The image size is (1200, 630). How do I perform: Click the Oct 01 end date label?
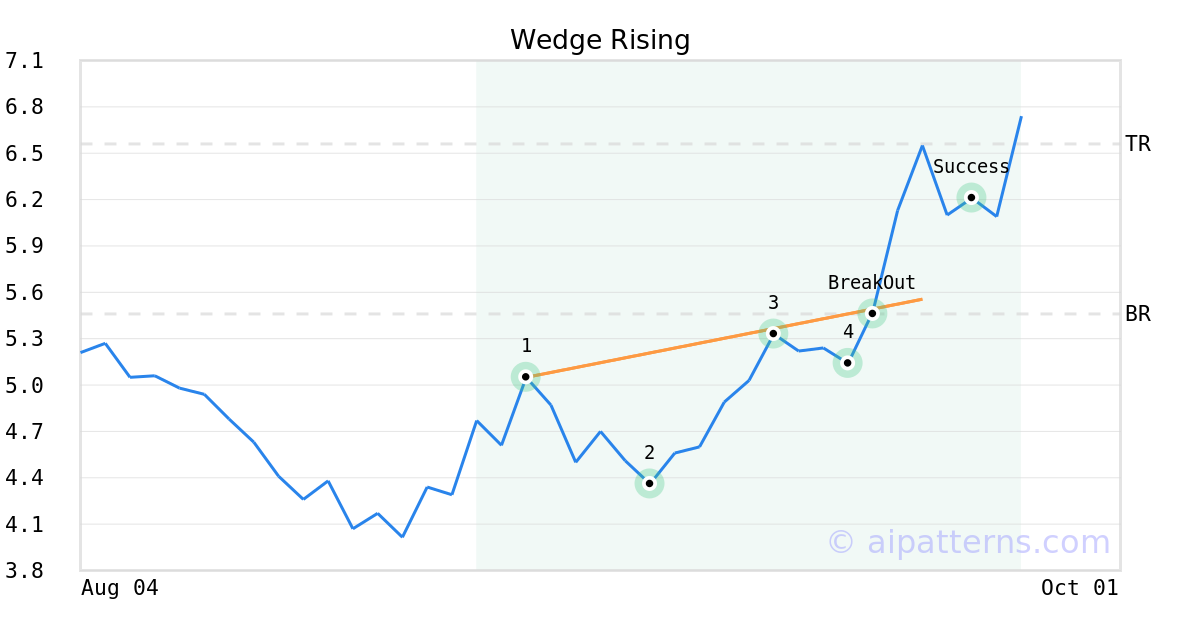pyautogui.click(x=1079, y=588)
